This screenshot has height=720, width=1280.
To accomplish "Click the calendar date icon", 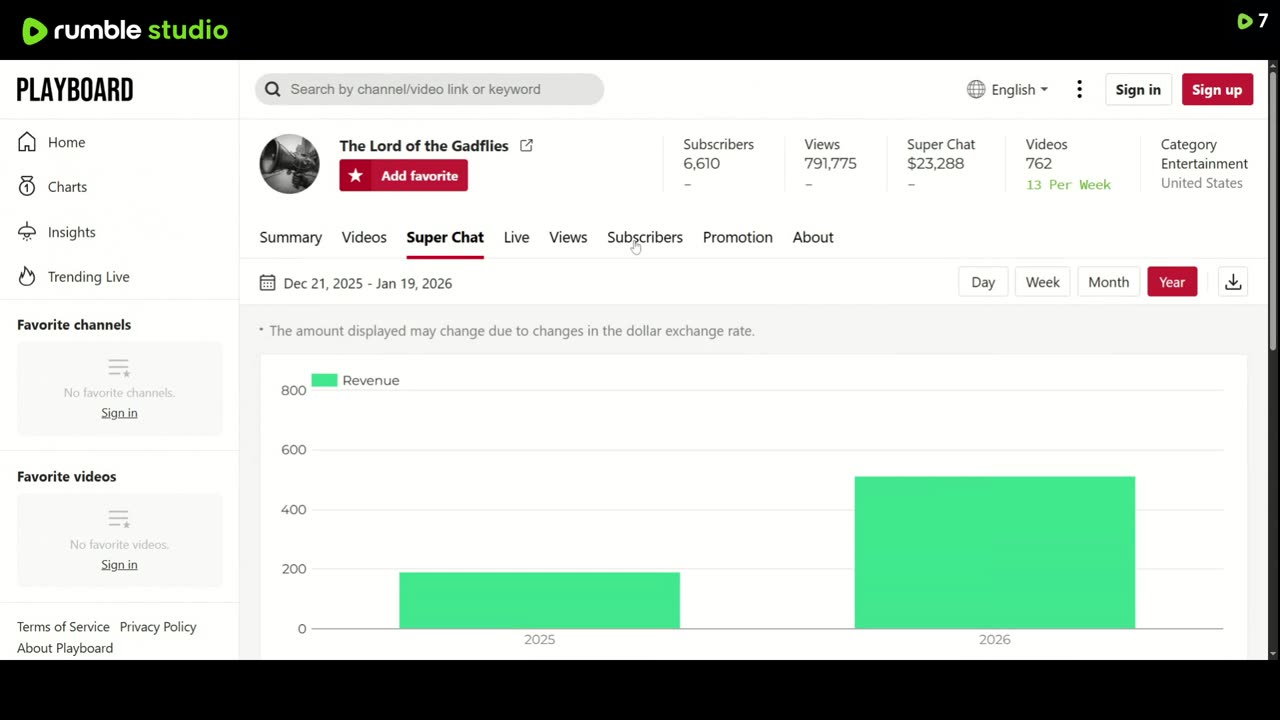I will (267, 283).
